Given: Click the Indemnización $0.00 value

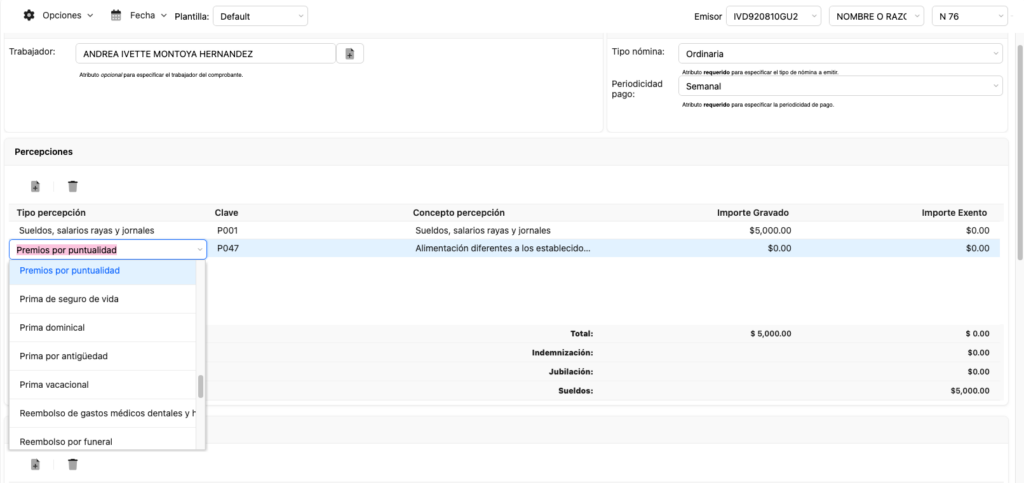Looking at the screenshot, I should click(x=980, y=352).
